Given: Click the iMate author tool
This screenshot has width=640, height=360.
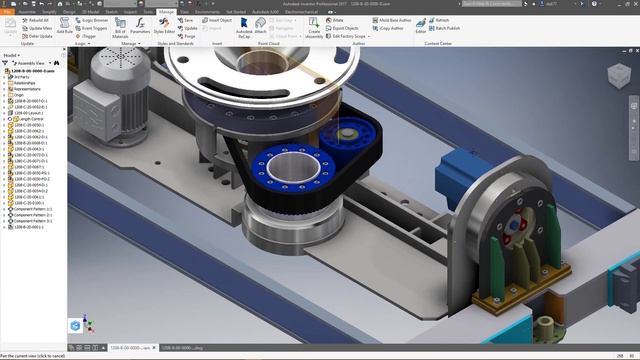Looking at the screenshot, I should (x=334, y=20).
